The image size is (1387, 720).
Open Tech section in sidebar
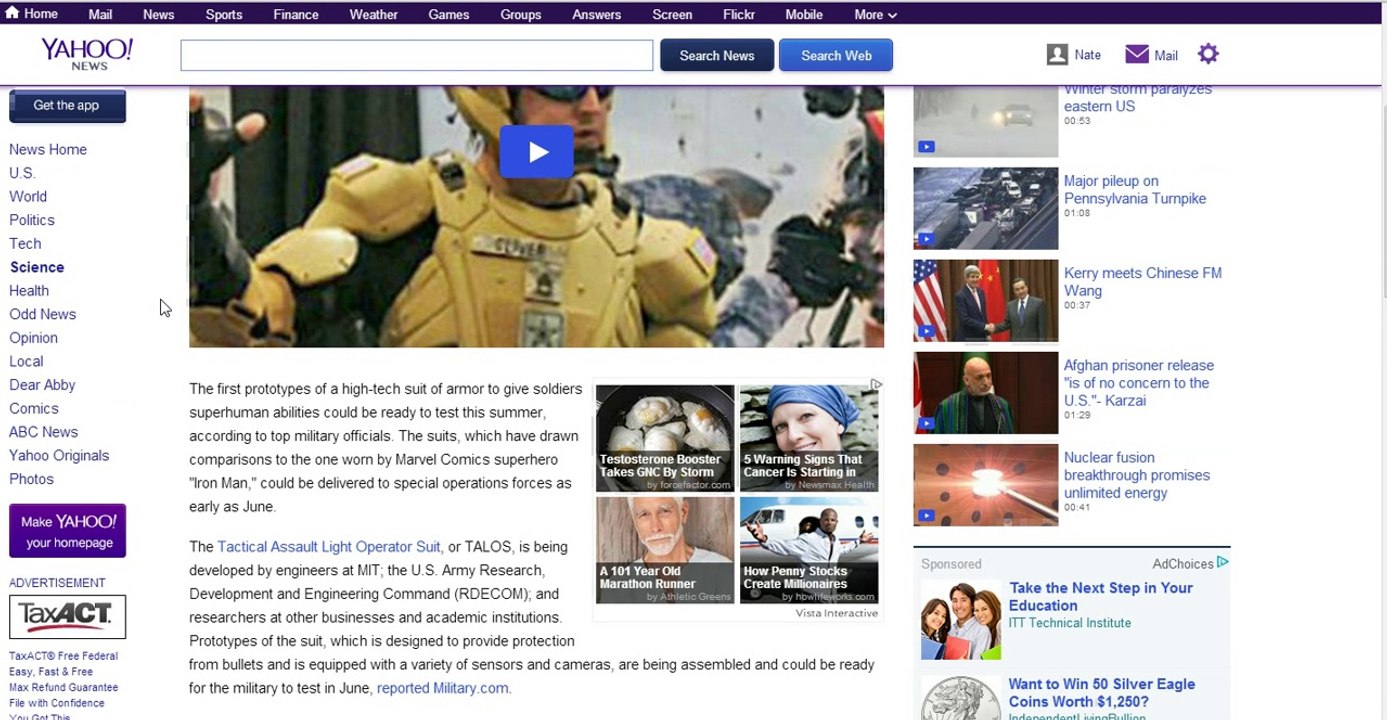pyautogui.click(x=25, y=244)
